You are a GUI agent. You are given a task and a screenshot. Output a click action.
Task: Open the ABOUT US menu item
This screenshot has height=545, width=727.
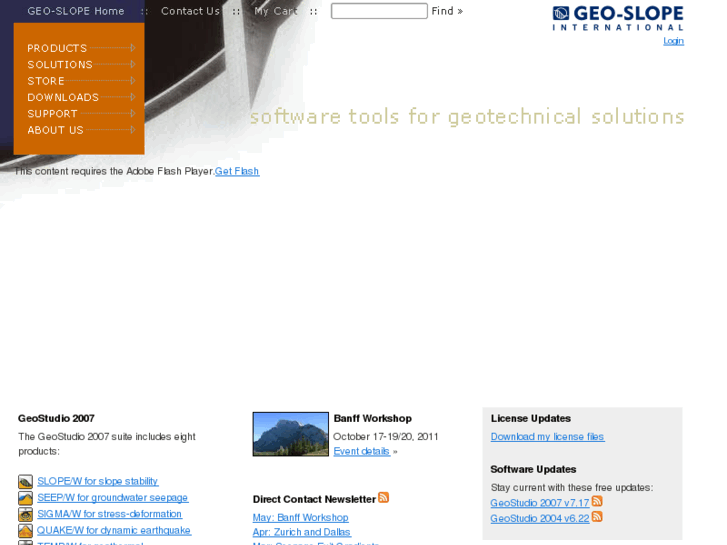56,130
